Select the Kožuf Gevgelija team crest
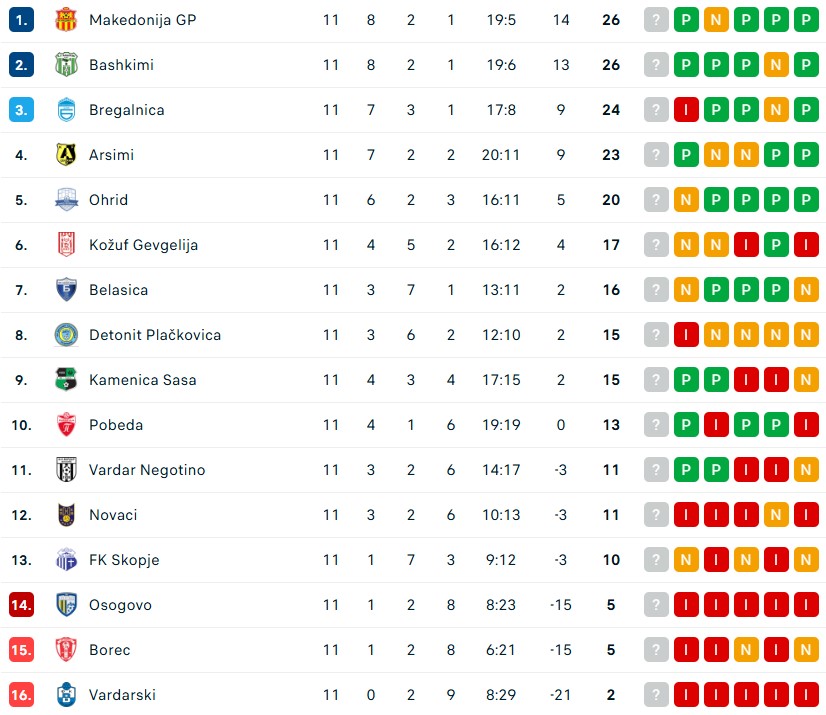This screenshot has height=715, width=826. tap(66, 245)
